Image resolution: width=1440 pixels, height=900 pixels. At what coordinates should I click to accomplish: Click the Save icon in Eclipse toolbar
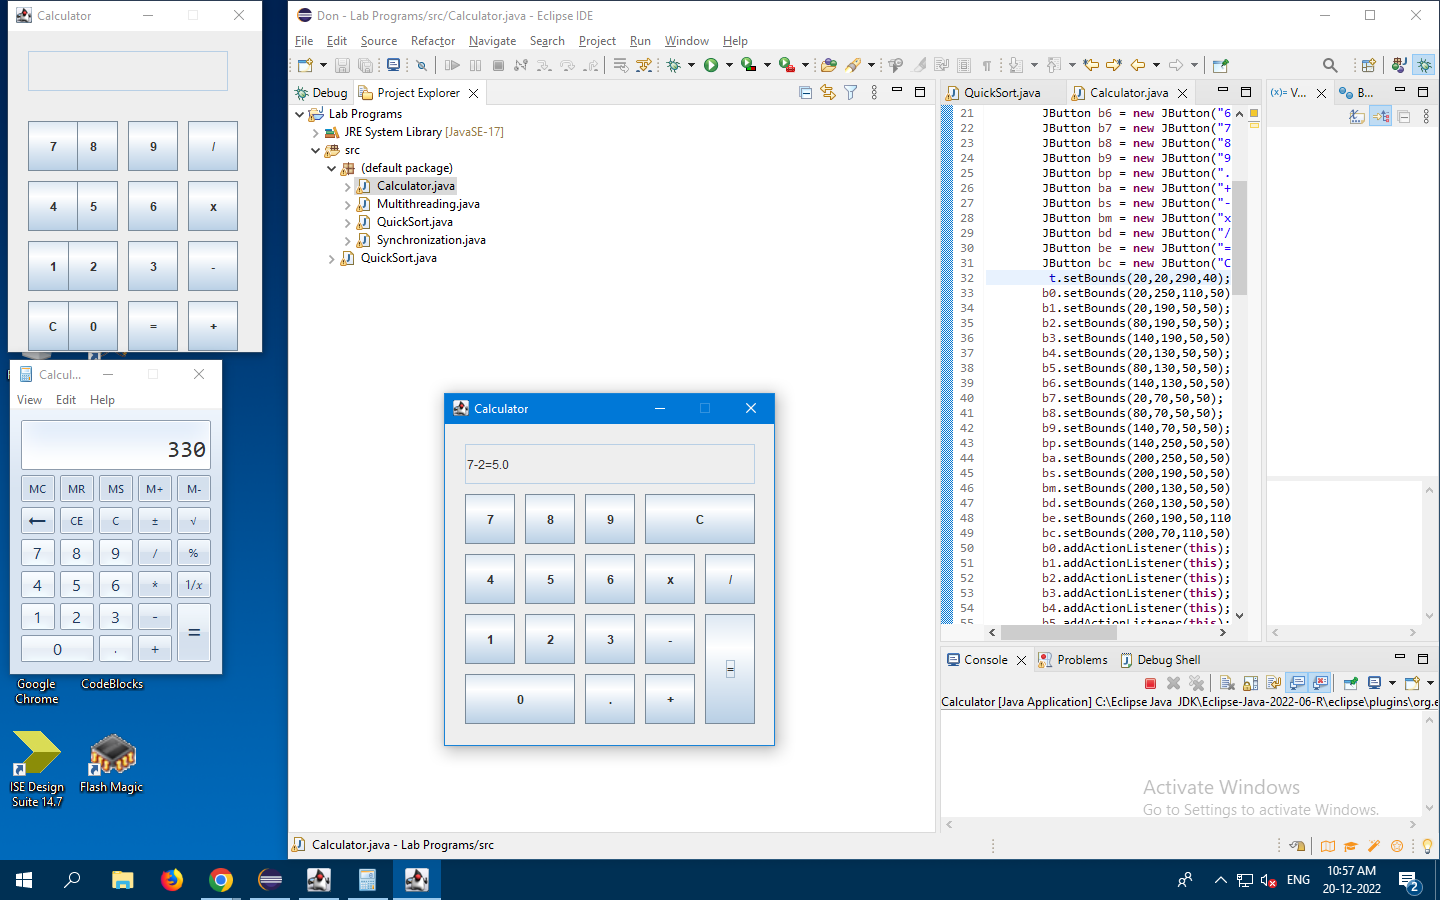point(342,65)
